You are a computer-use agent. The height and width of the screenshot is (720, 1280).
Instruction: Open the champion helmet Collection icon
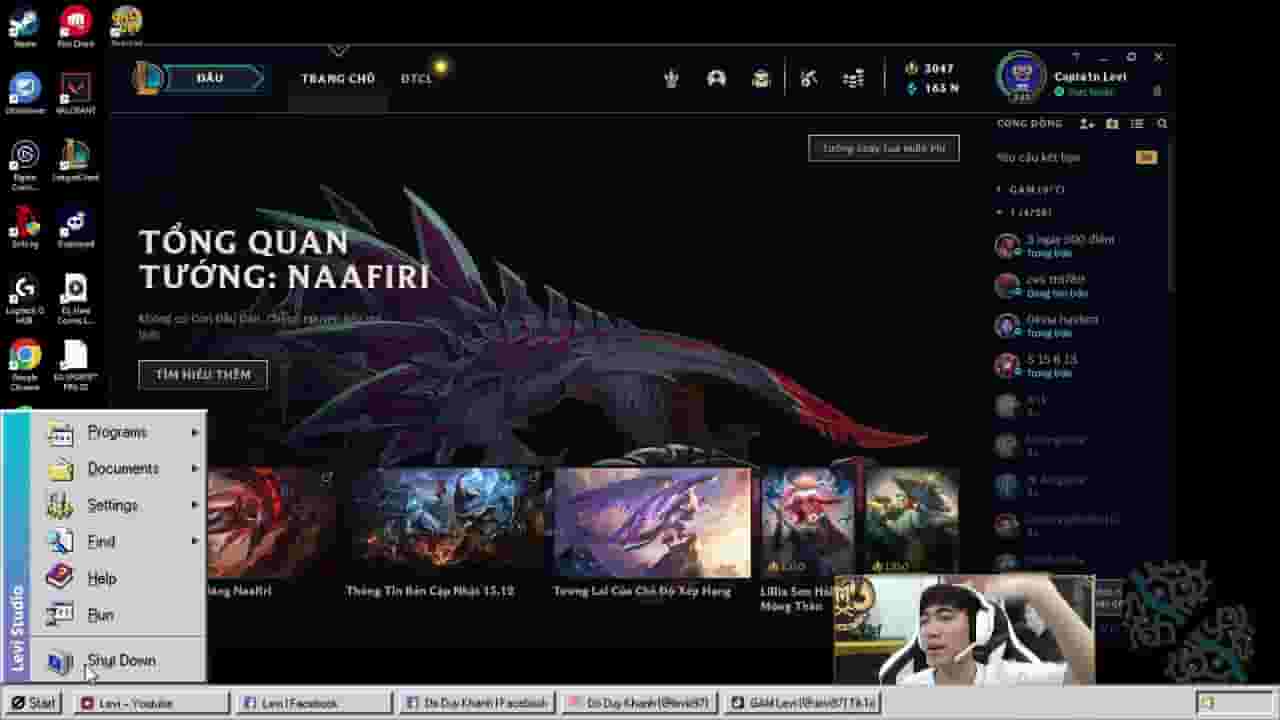716,78
